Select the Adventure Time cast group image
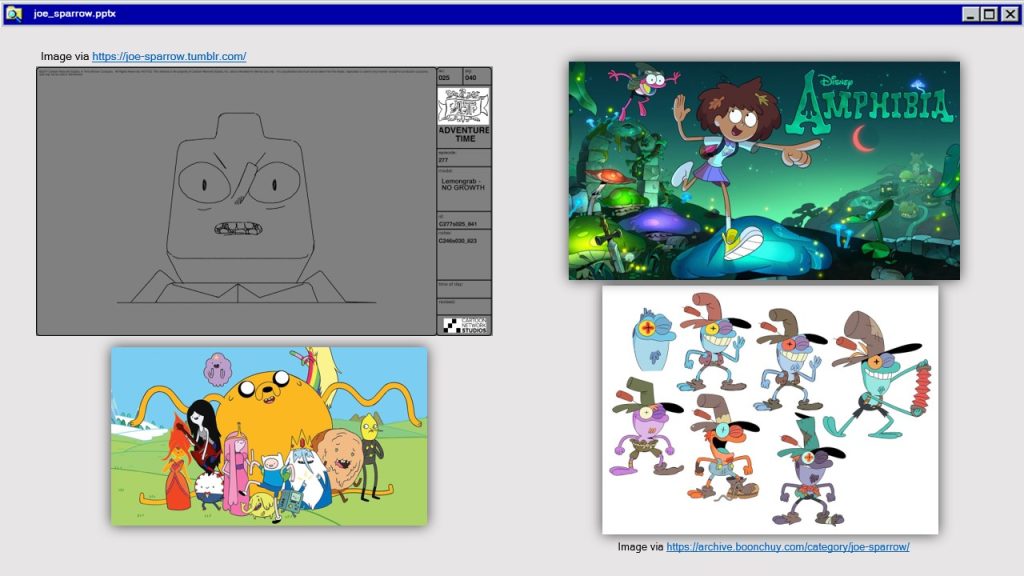 [269, 436]
